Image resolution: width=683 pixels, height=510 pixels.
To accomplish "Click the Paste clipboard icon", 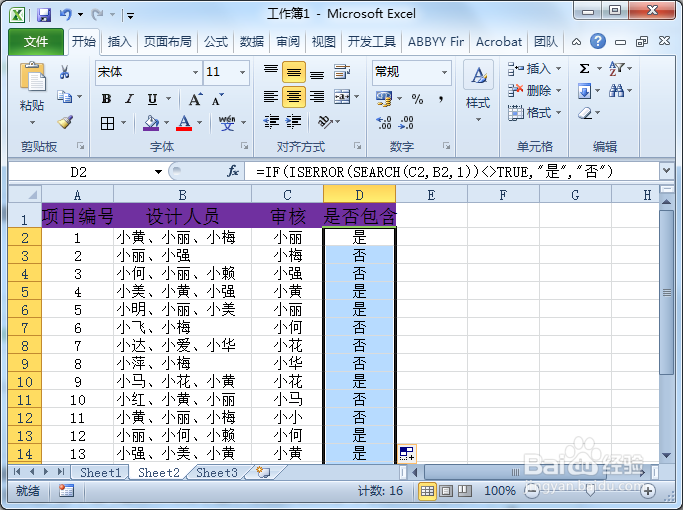I will coord(32,77).
